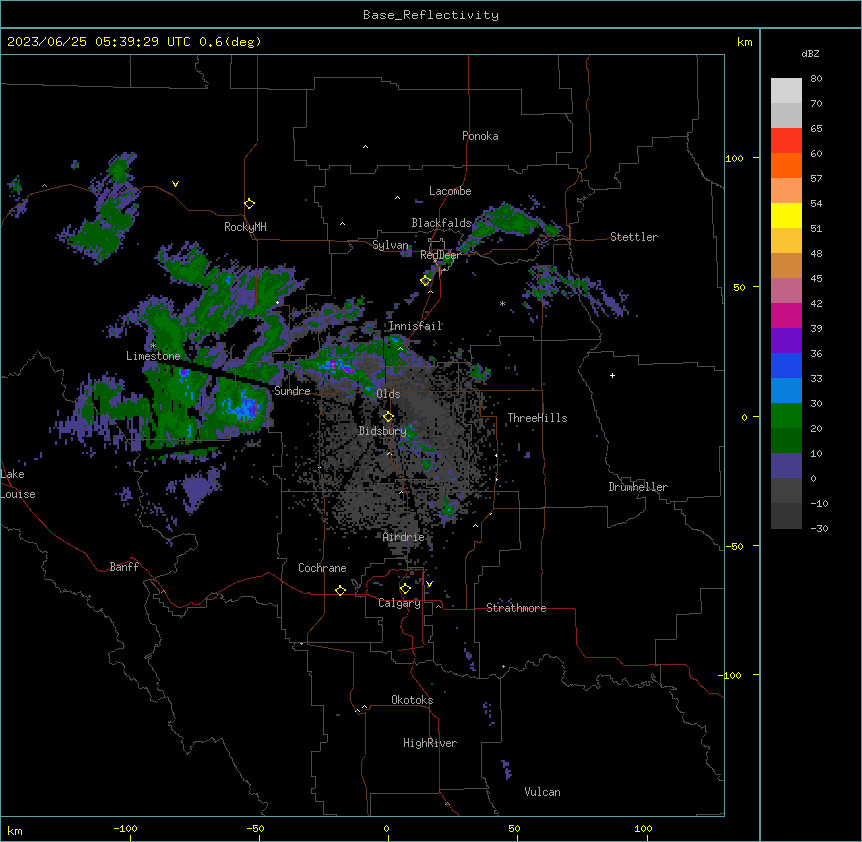Viewport: 862px width, 842px height.
Task: Pick the green 20-30 dBZ legend swatch
Action: point(786,416)
